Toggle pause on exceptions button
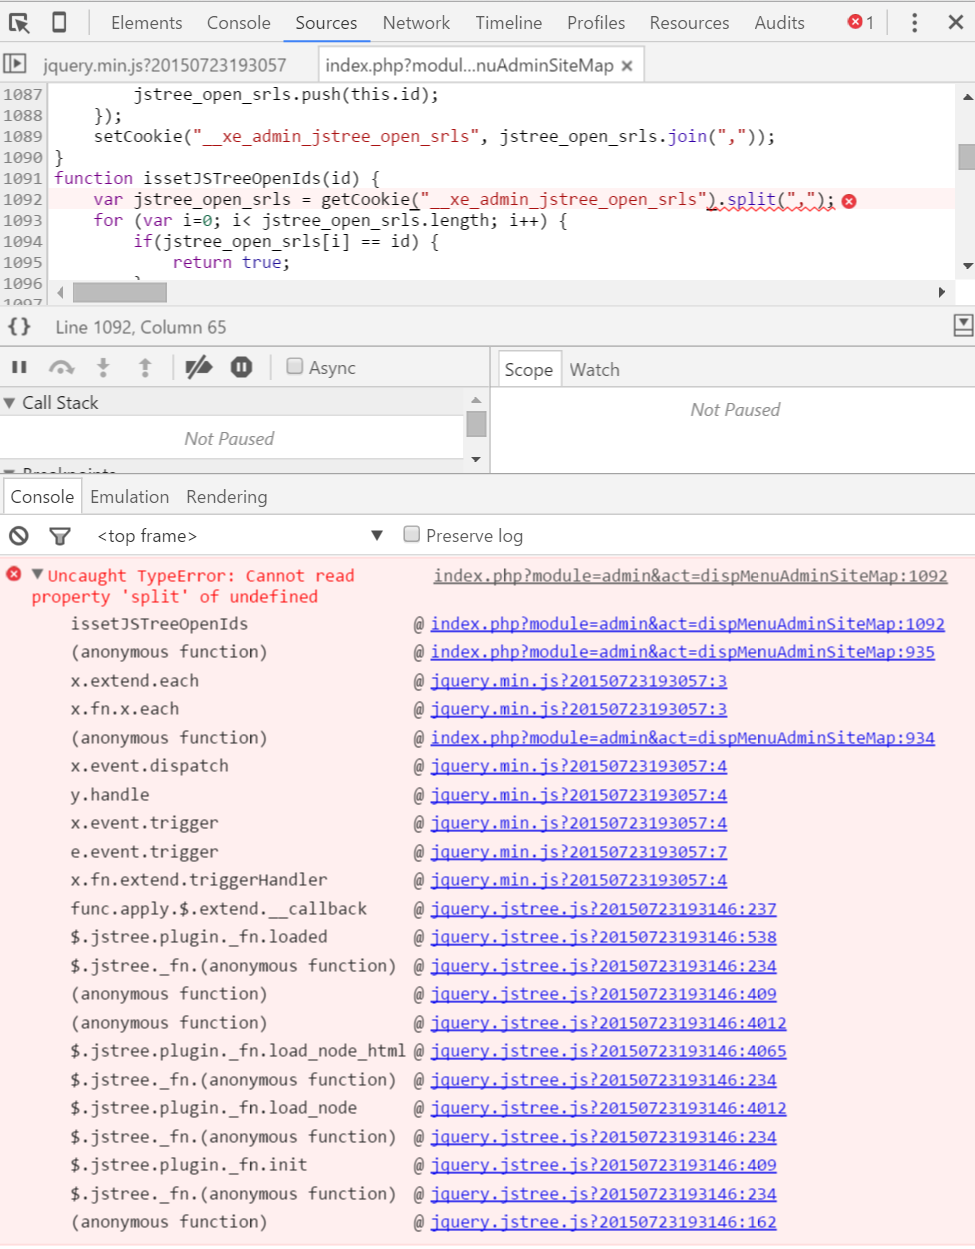The height and width of the screenshot is (1249, 975). coord(242,368)
